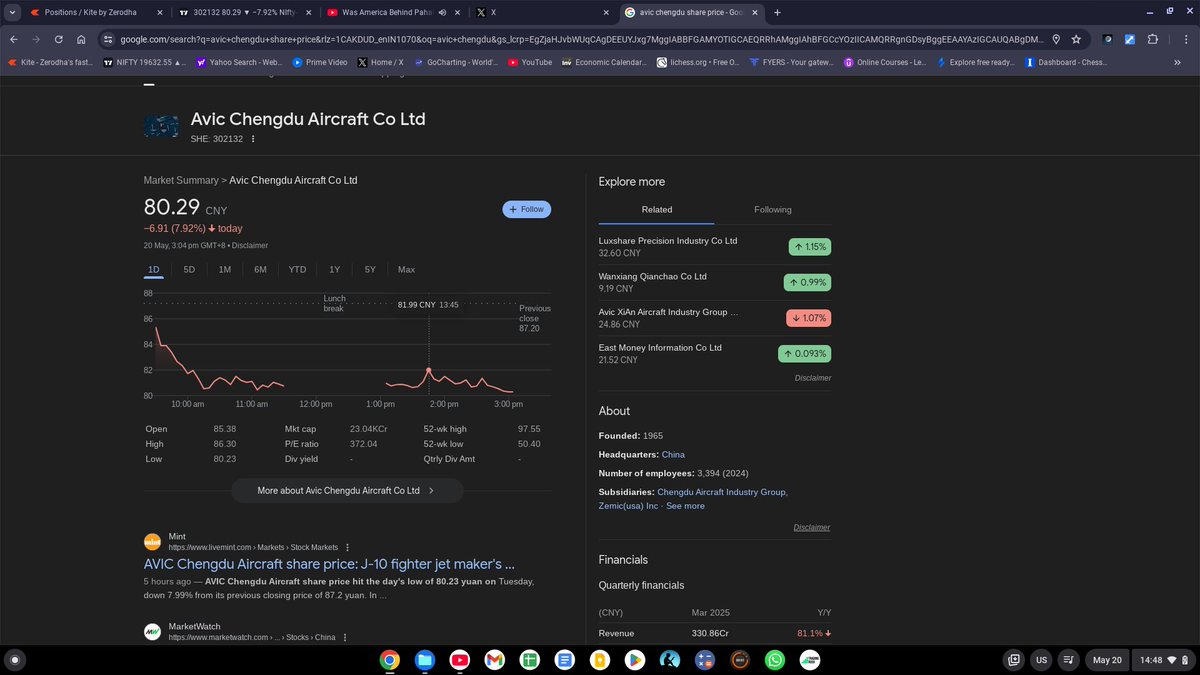Click See more under Subsidiaries
The width and height of the screenshot is (1200, 675).
(686, 506)
